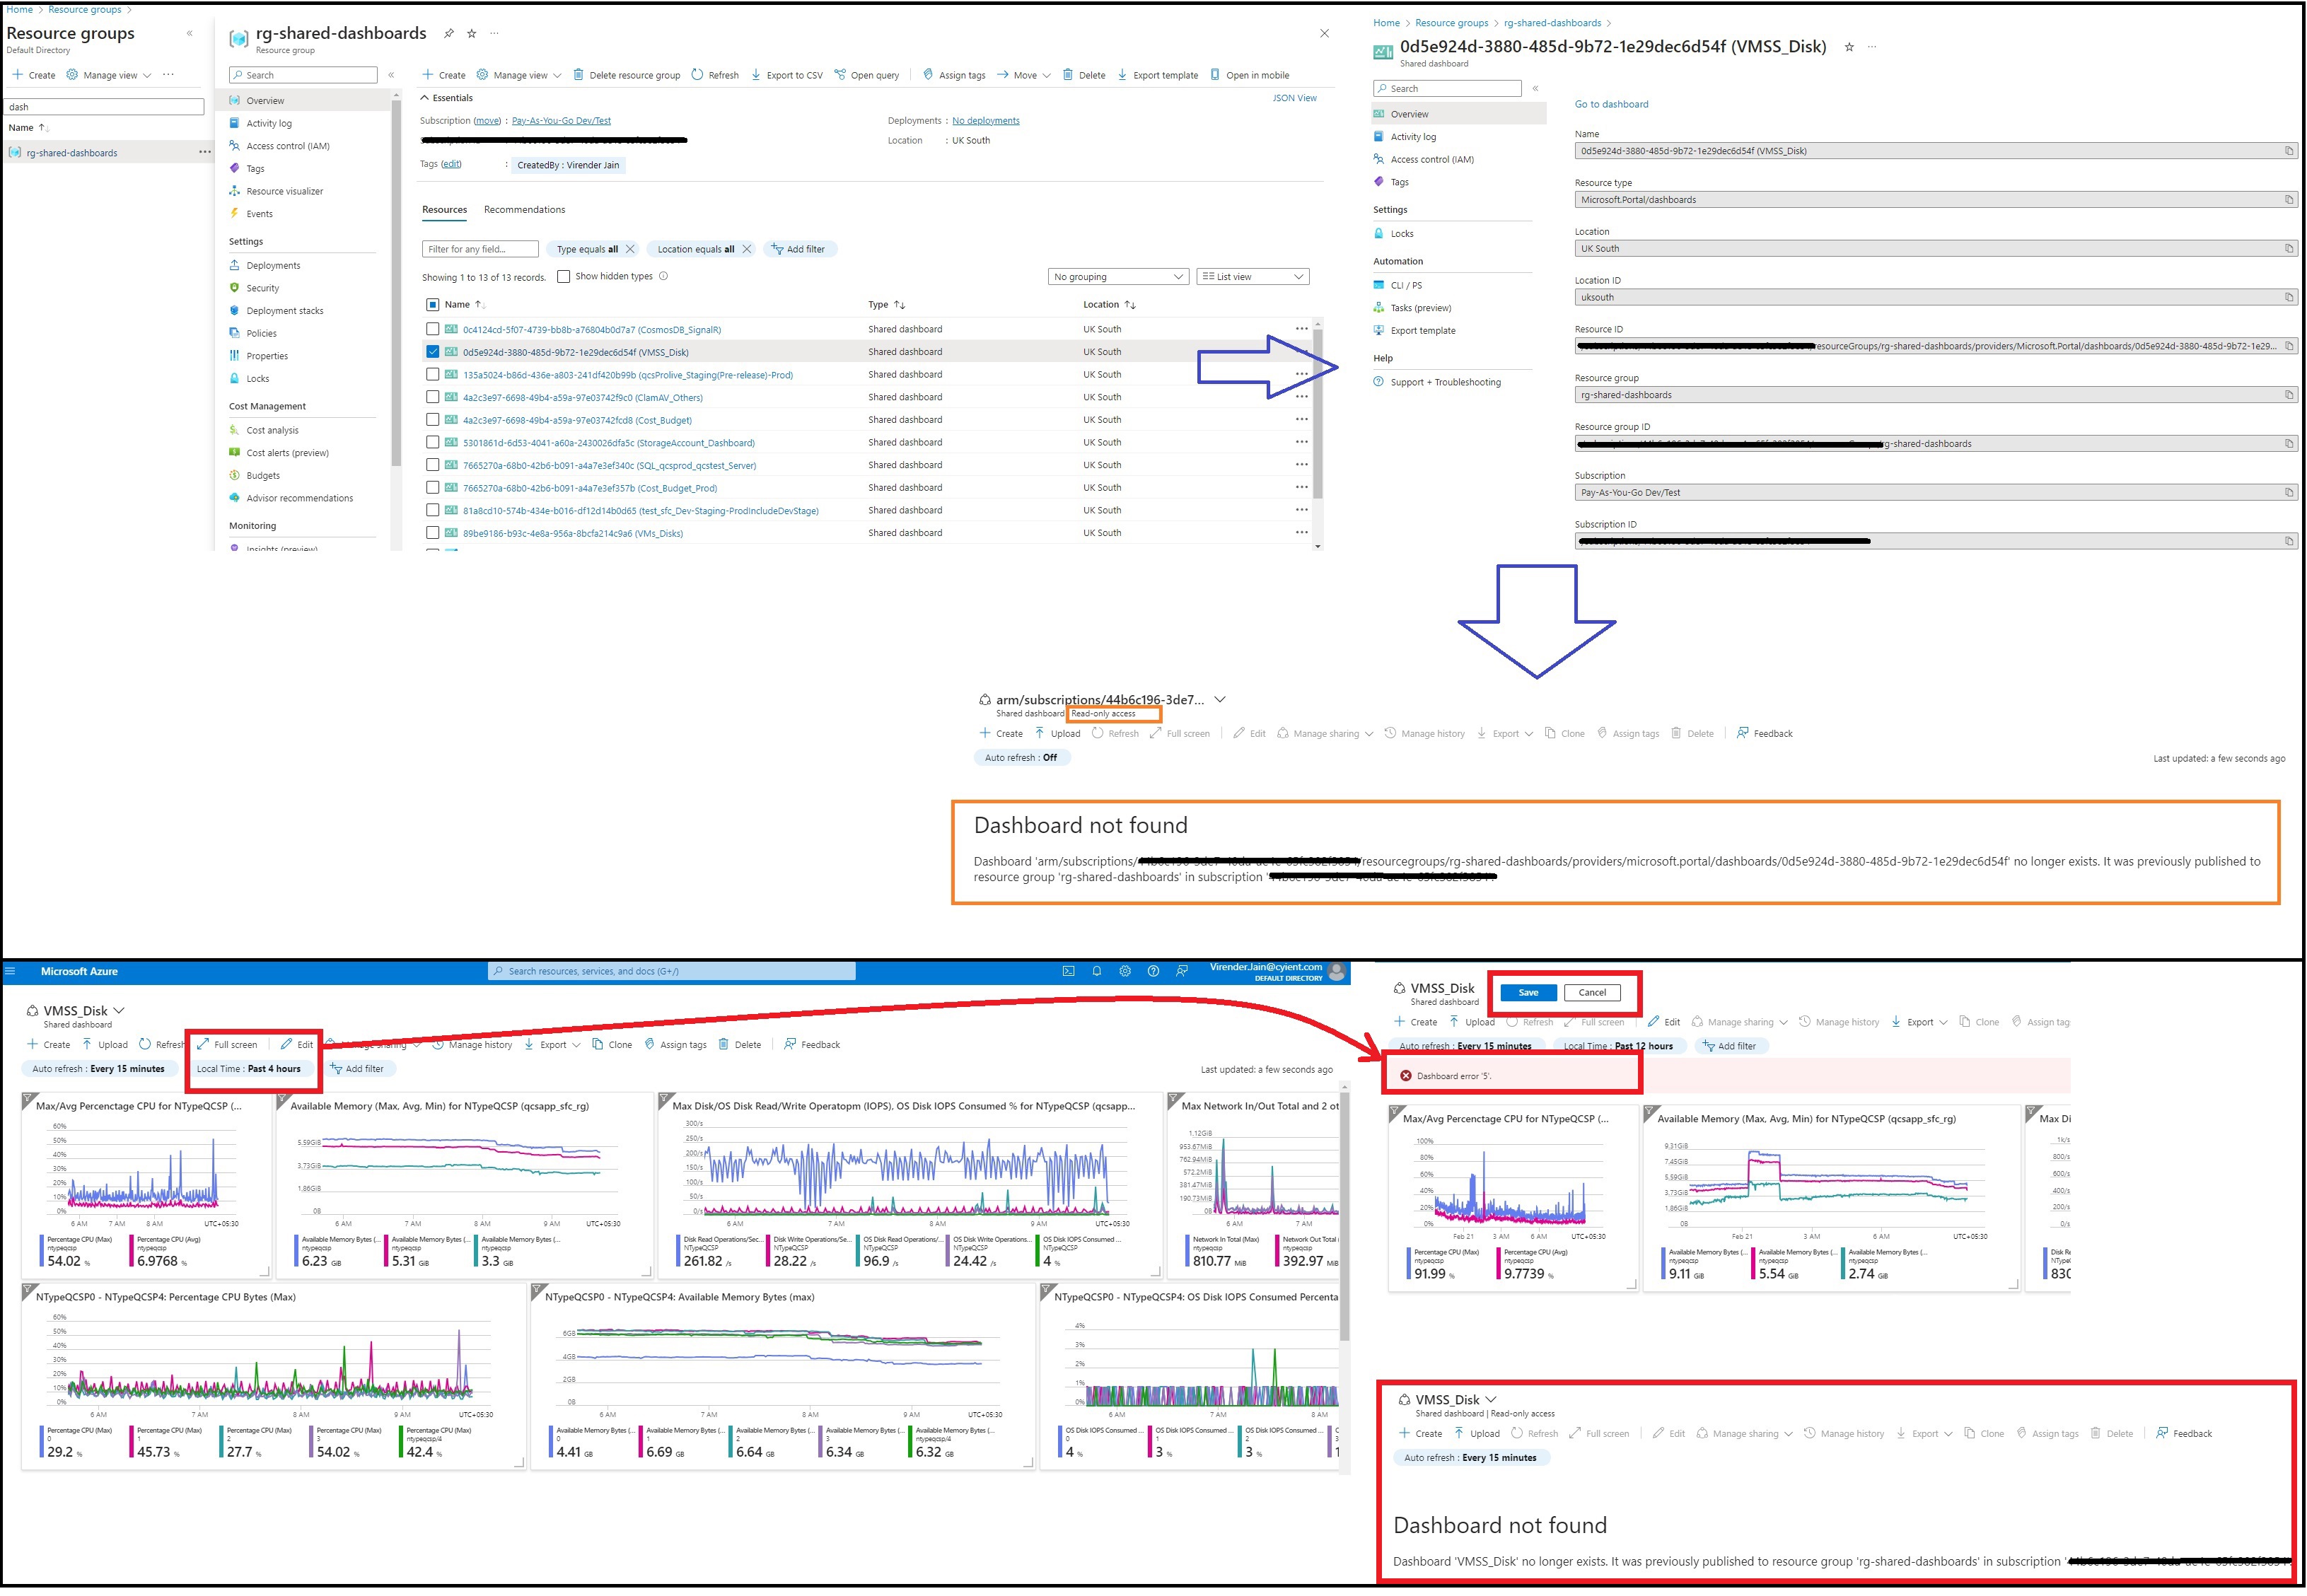Open portal settings gear in Azure top bar
Screen dimensions: 2307x1596
(x=1125, y=972)
